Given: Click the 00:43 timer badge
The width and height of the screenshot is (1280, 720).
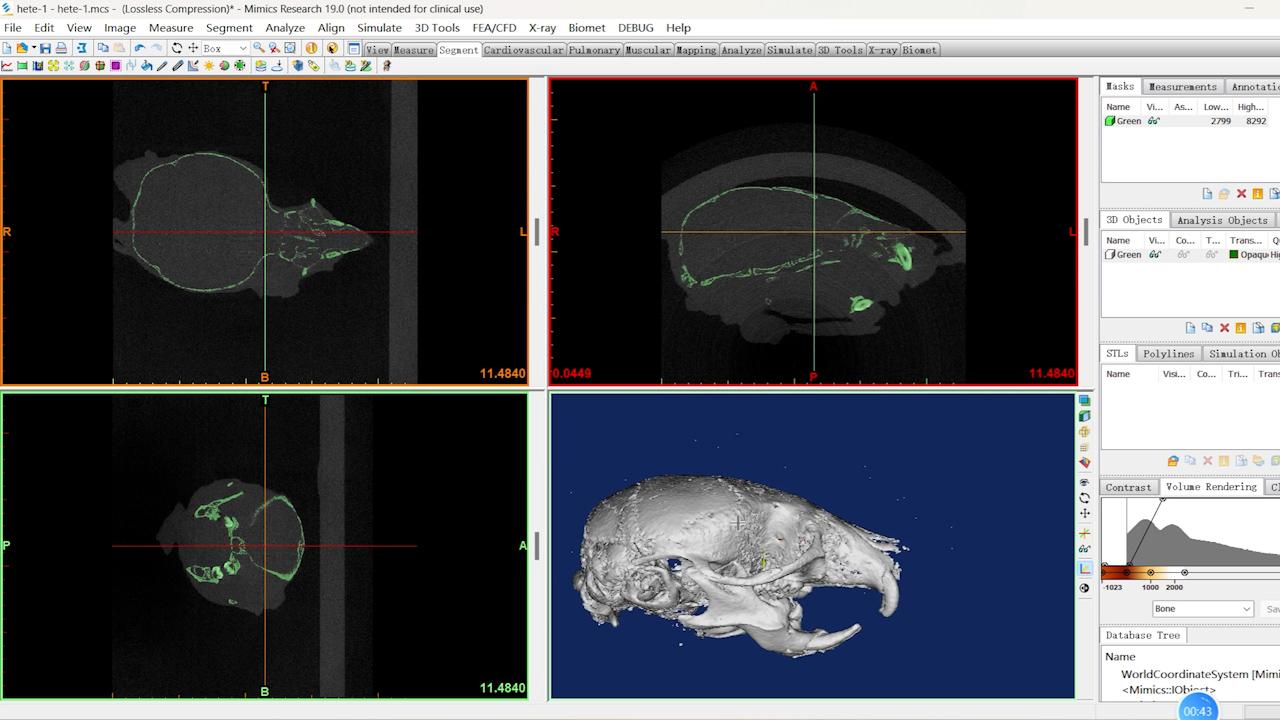Looking at the screenshot, I should pyautogui.click(x=1197, y=710).
